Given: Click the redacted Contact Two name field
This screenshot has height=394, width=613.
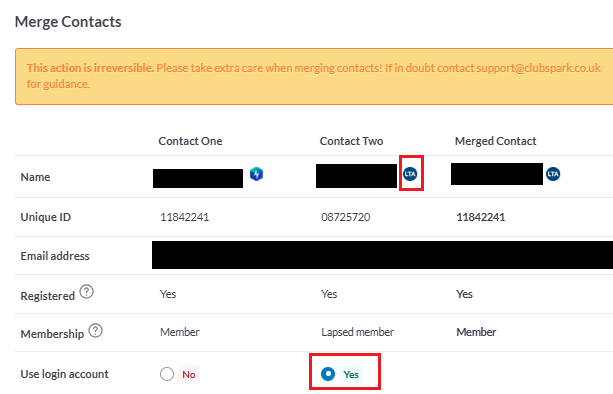Looking at the screenshot, I should [357, 176].
